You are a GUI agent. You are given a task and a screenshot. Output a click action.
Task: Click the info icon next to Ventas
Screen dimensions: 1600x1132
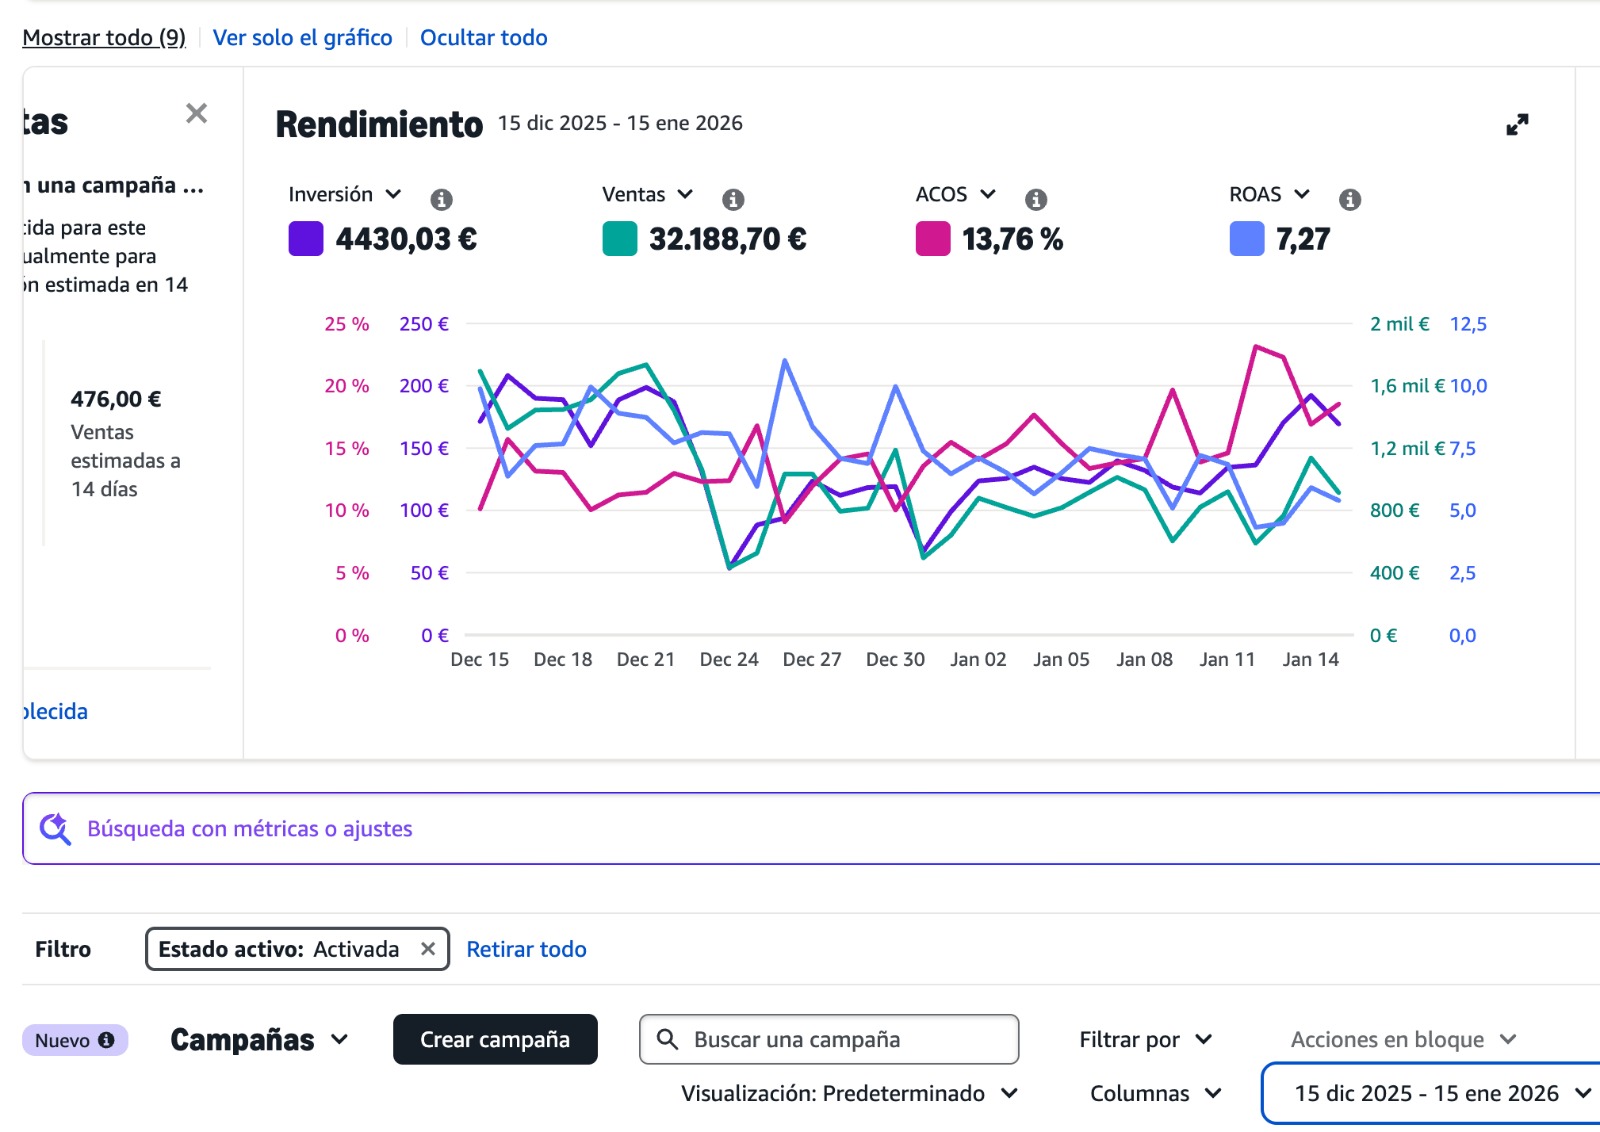pyautogui.click(x=733, y=199)
